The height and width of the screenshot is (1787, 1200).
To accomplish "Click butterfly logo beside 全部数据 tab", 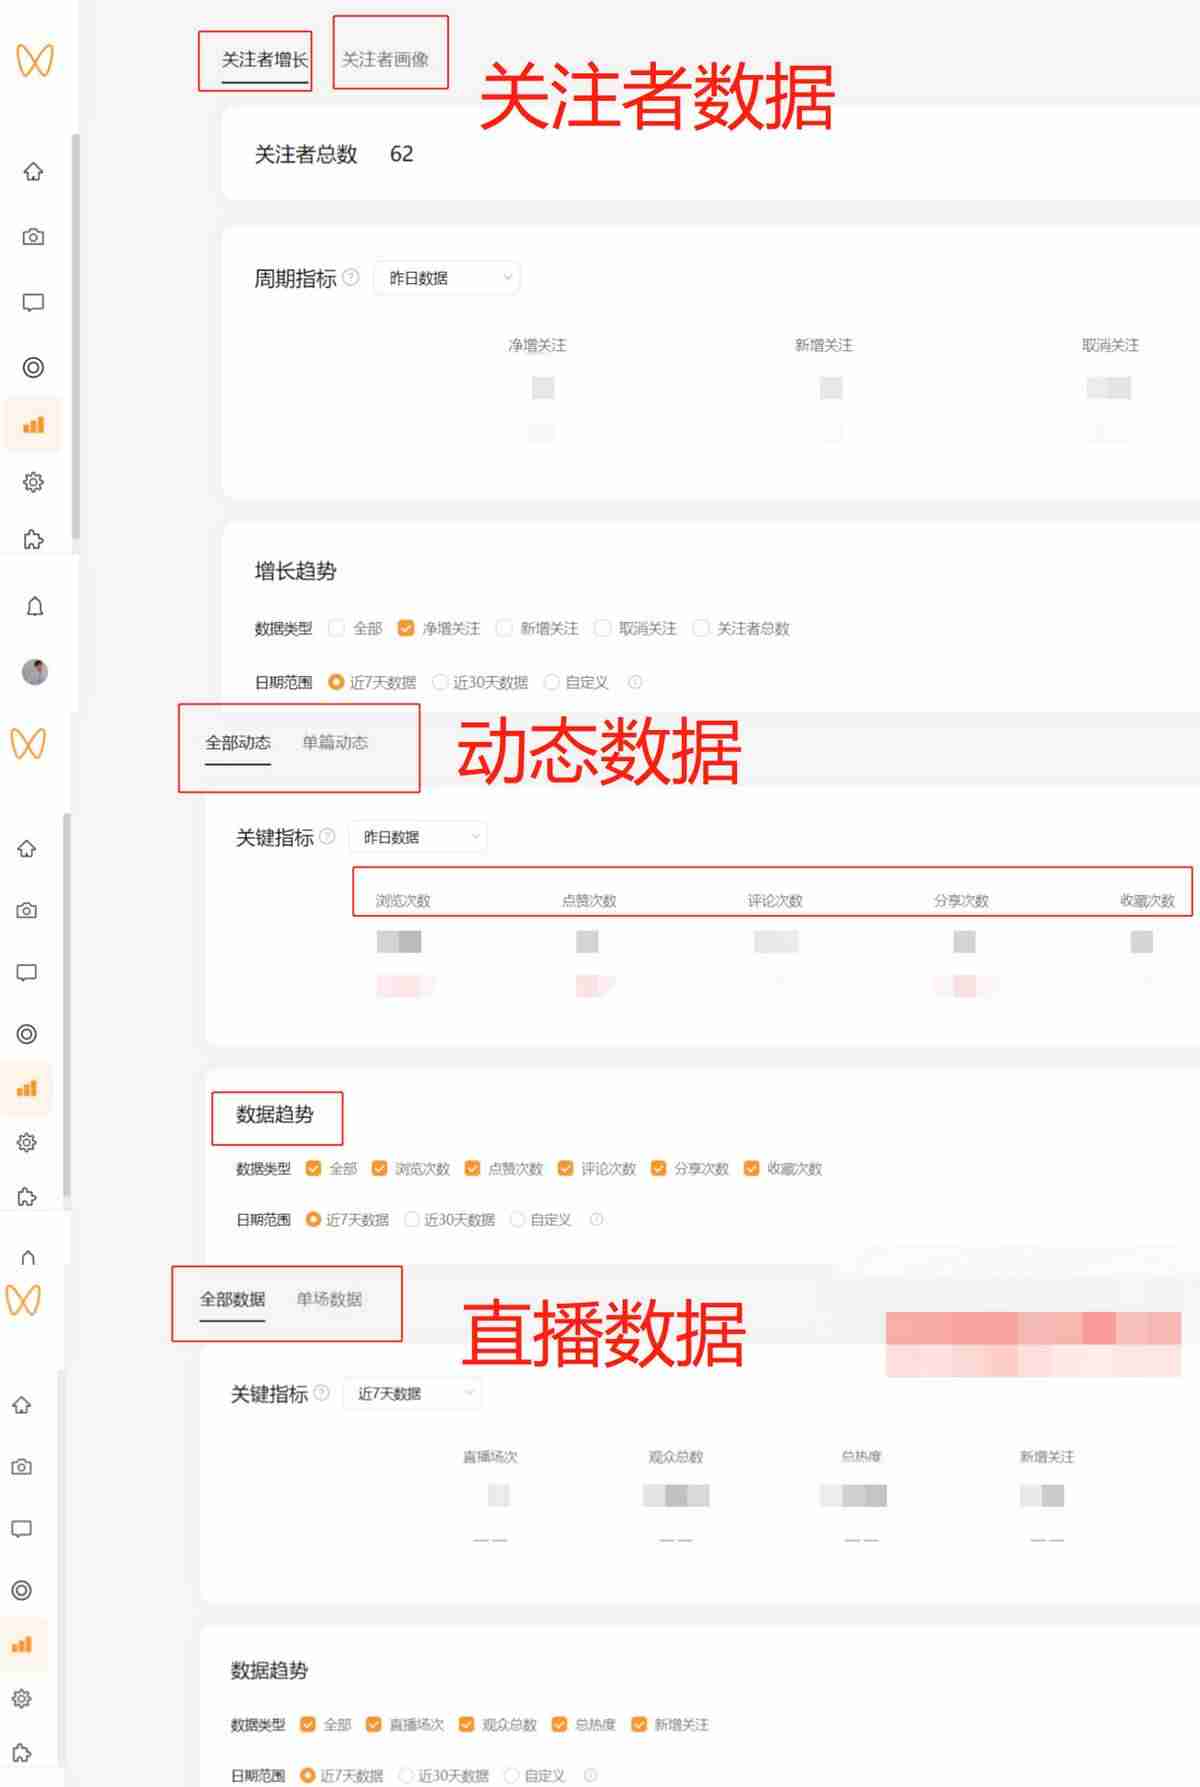I will pyautogui.click(x=23, y=1300).
